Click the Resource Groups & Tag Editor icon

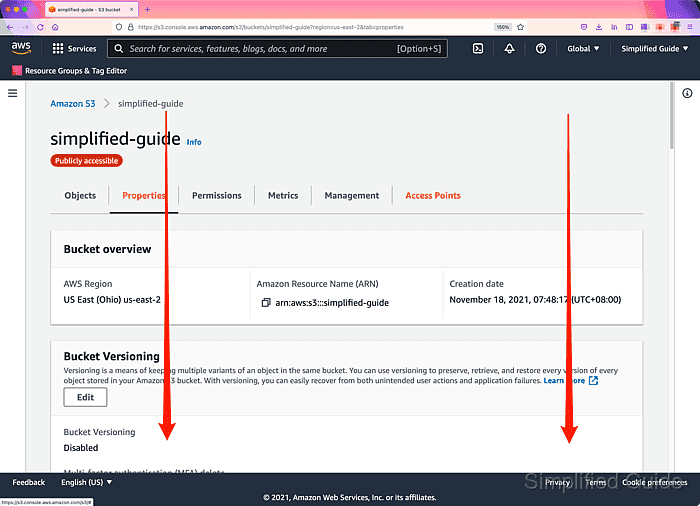click(17, 71)
